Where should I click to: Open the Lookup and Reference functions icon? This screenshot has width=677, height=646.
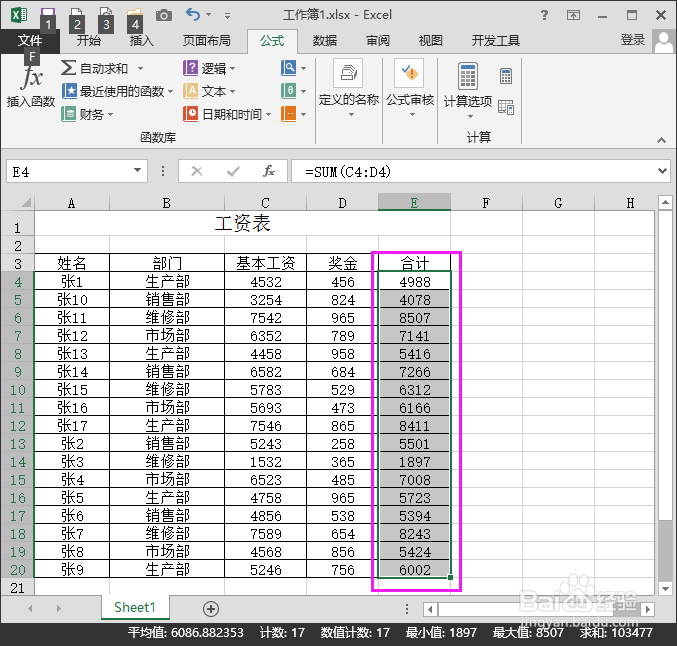pyautogui.click(x=288, y=68)
